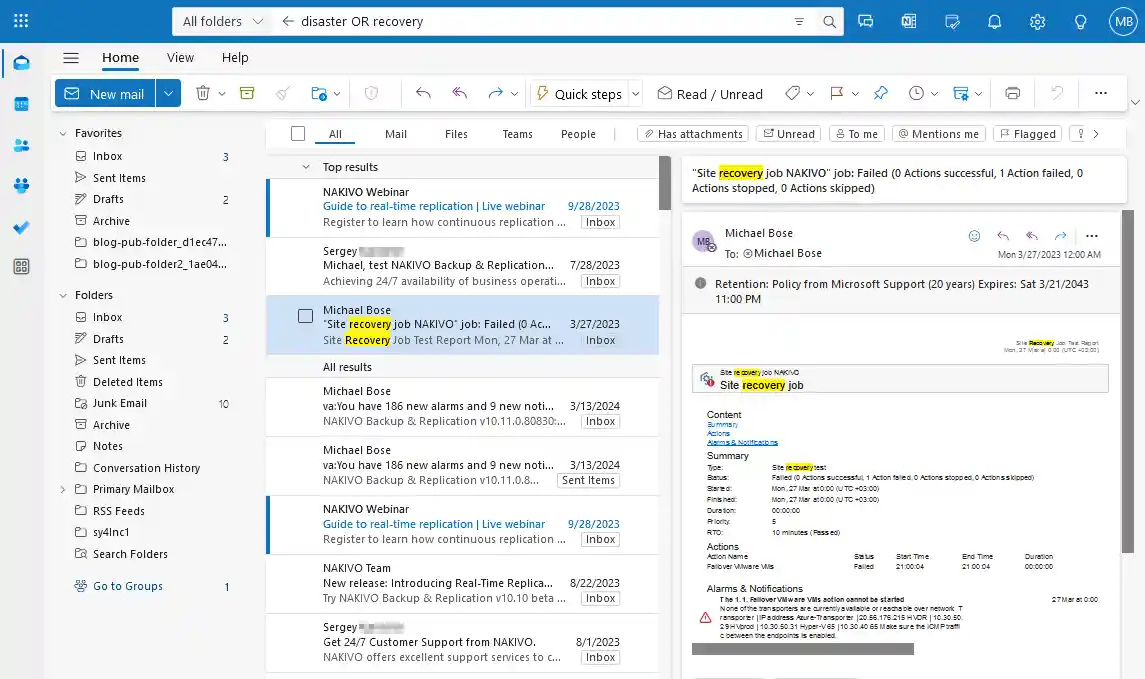The image size is (1145, 679).
Task: Collapse the Favorites section
Action: (x=63, y=133)
